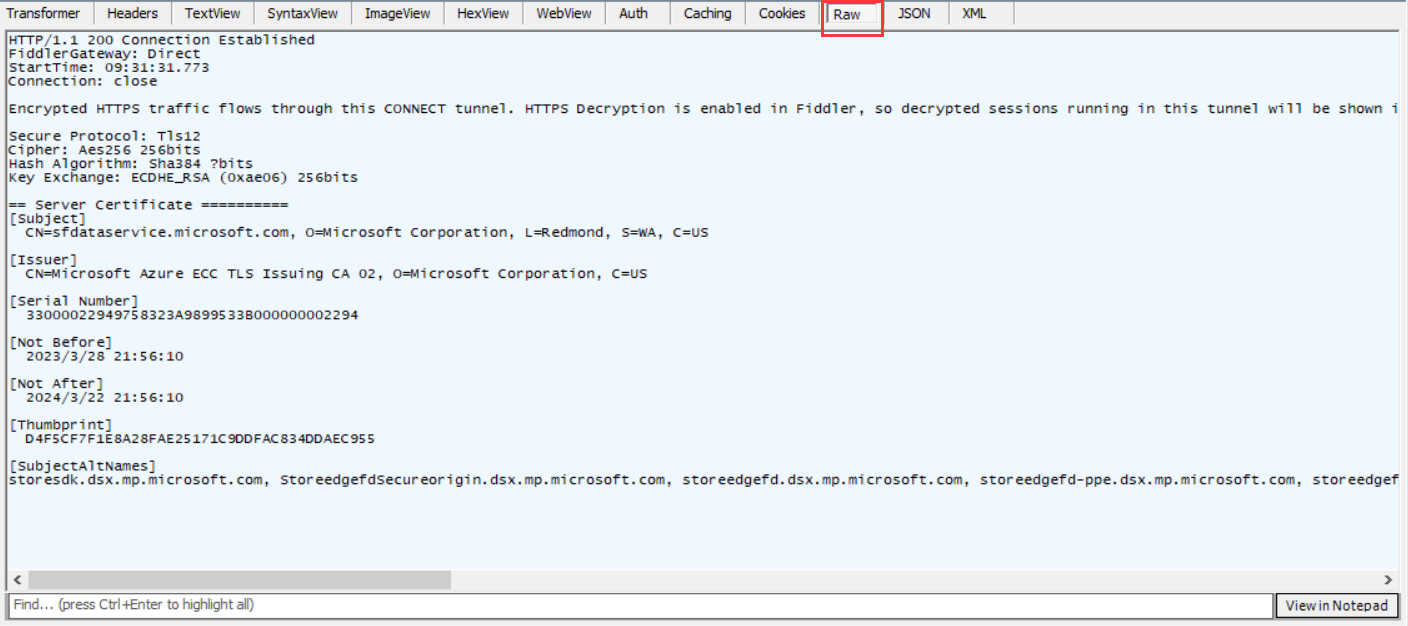Click the 'Cipher: Aes256 256bits' line

pos(104,150)
